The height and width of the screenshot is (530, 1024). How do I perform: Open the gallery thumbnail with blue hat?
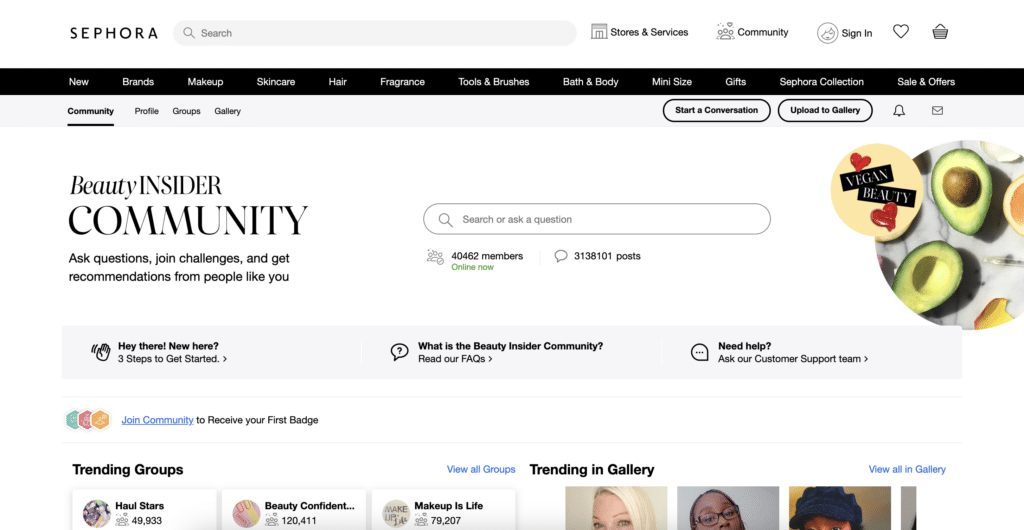point(840,508)
